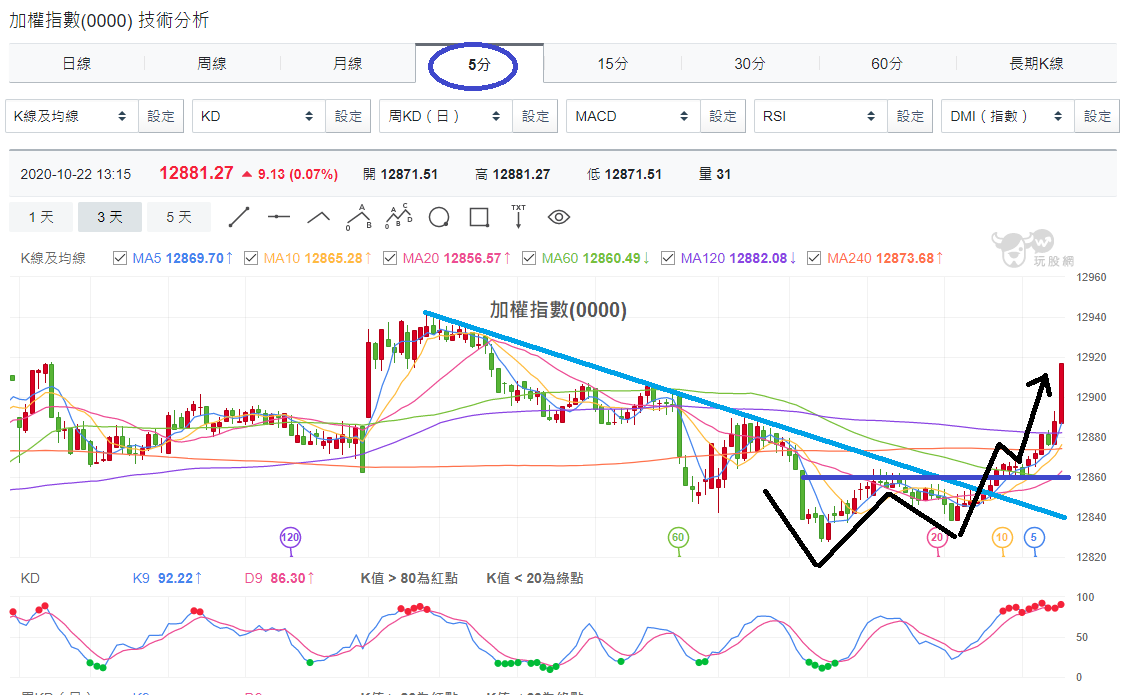Switch to the 月線 tab
Image resolution: width=1124 pixels, height=695 pixels.
[x=348, y=64]
